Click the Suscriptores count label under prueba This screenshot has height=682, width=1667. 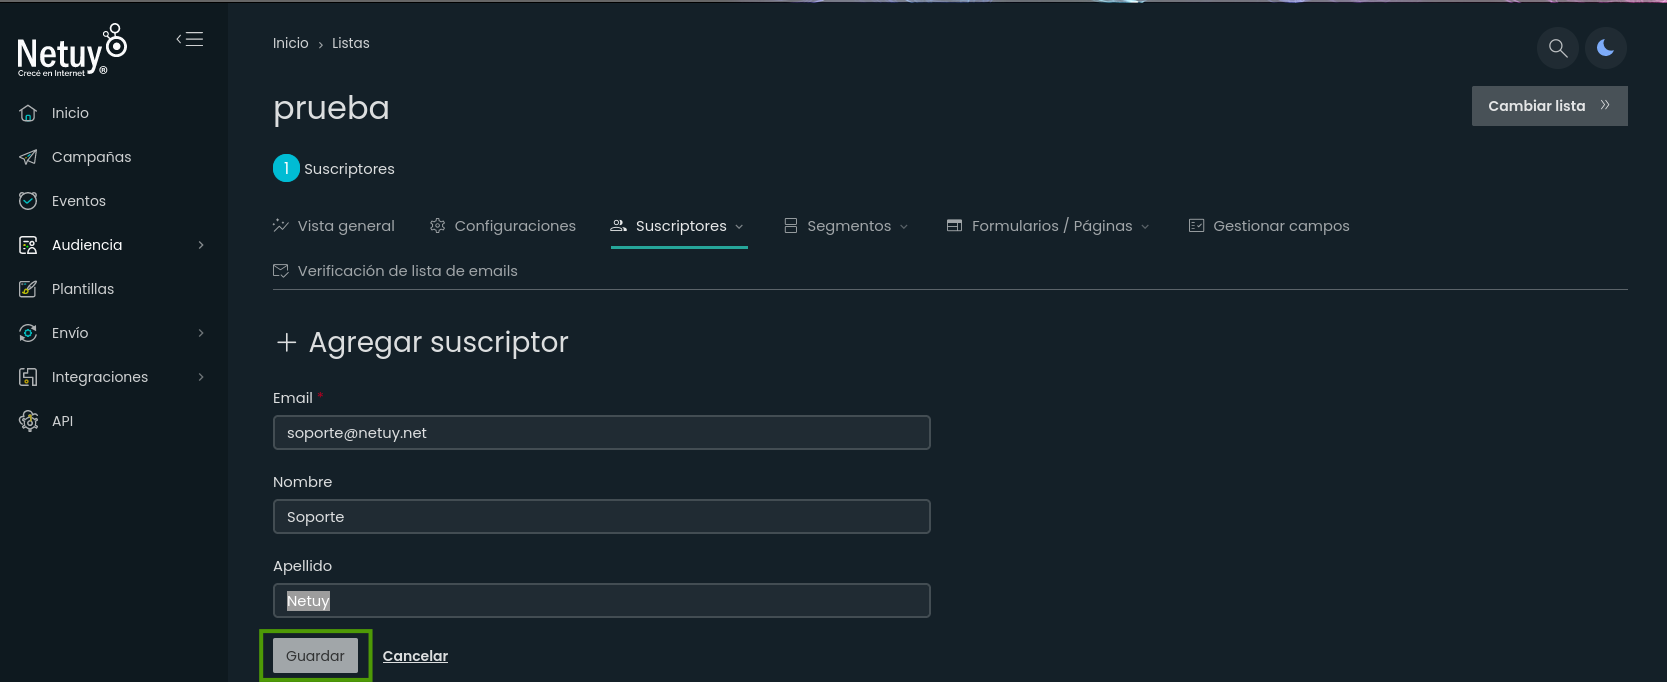[349, 169]
